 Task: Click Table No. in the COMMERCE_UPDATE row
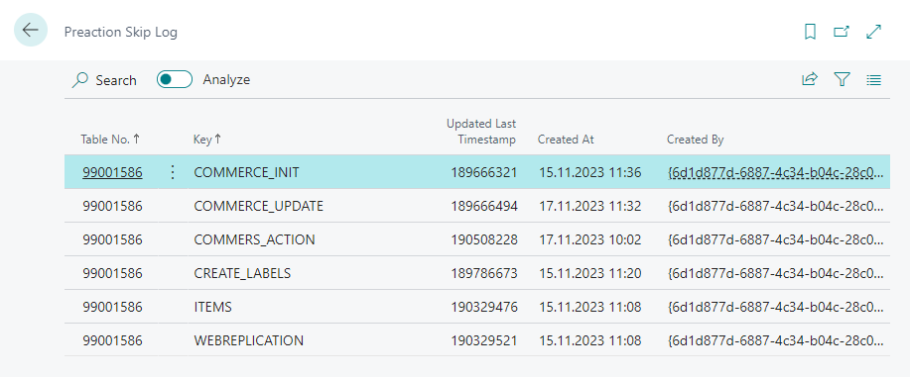point(112,206)
